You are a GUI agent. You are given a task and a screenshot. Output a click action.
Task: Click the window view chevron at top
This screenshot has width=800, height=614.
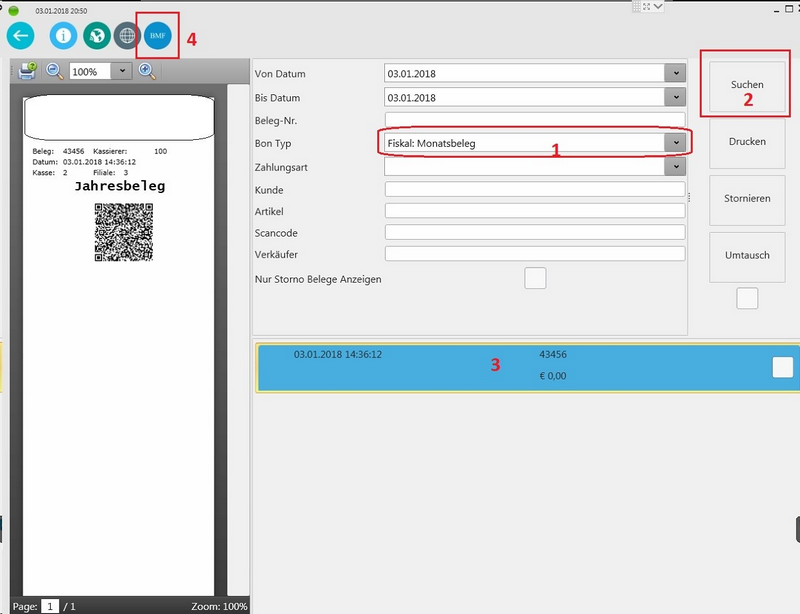pos(658,7)
